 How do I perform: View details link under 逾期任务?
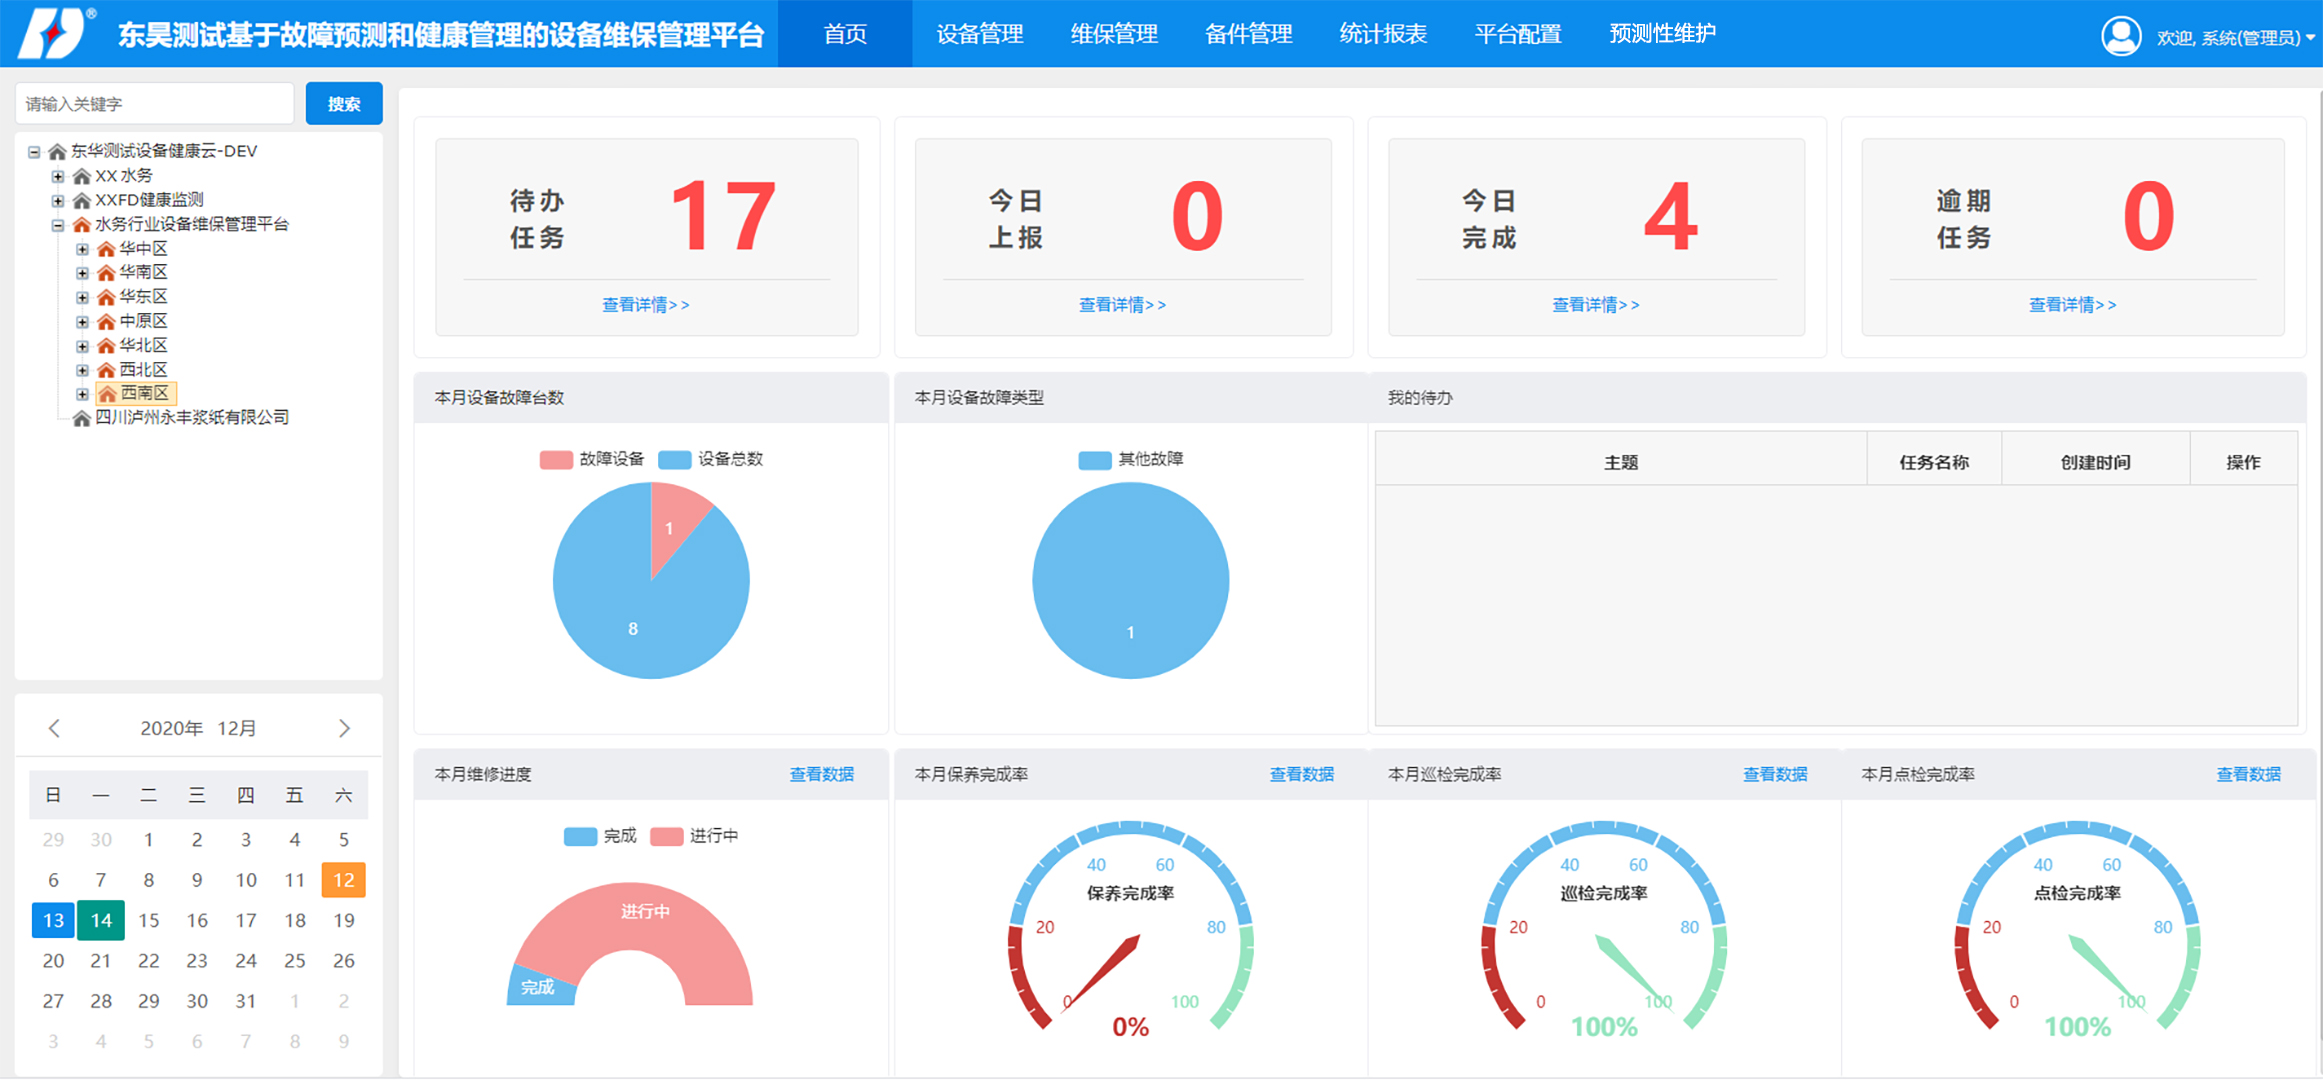click(2072, 305)
